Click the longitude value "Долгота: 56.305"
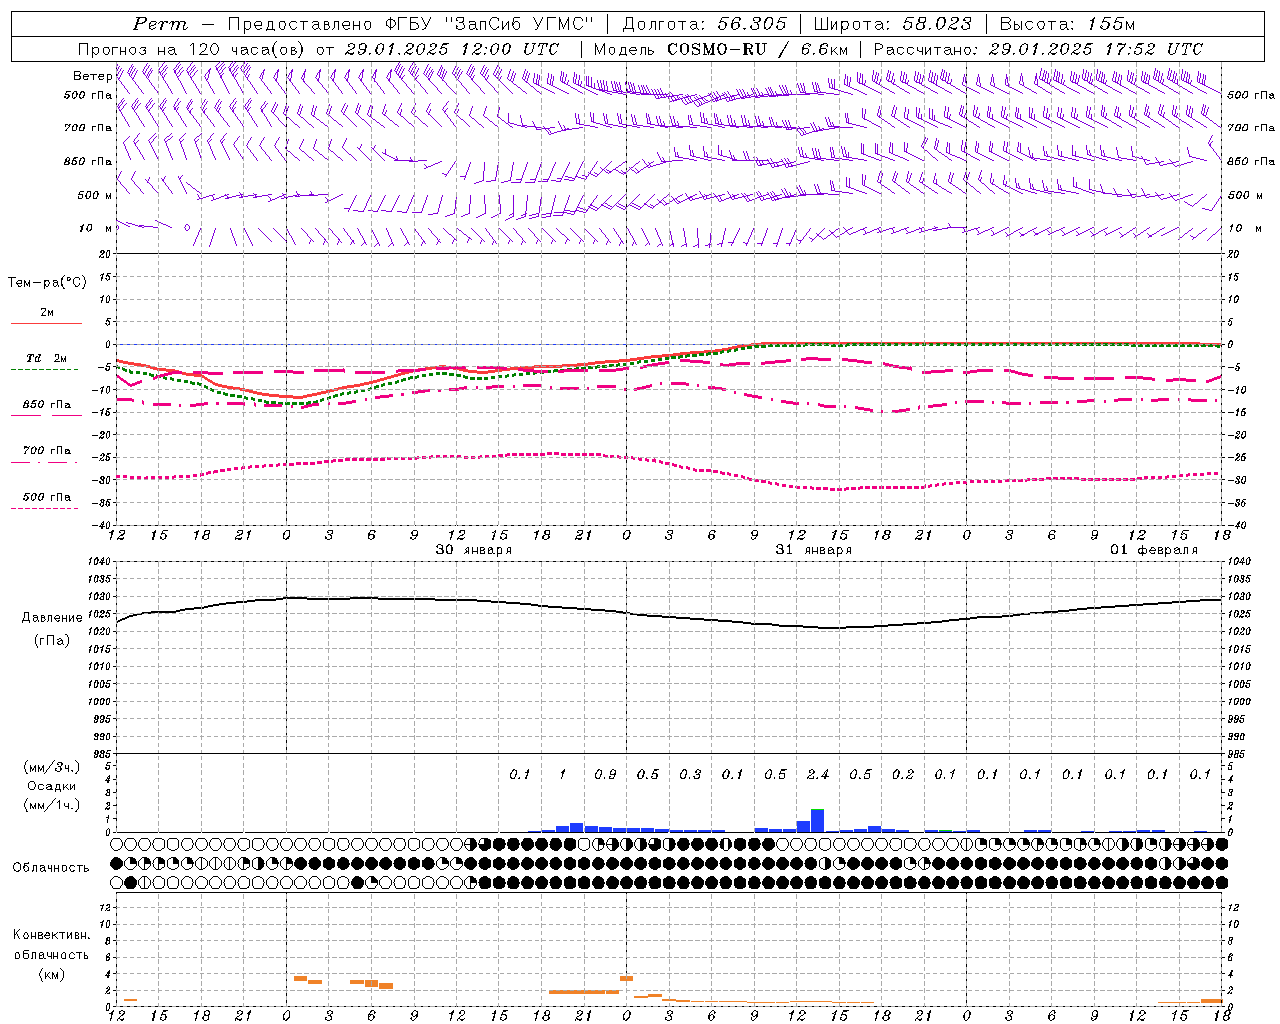Screen dimensions: 1280x1024 tap(704, 24)
